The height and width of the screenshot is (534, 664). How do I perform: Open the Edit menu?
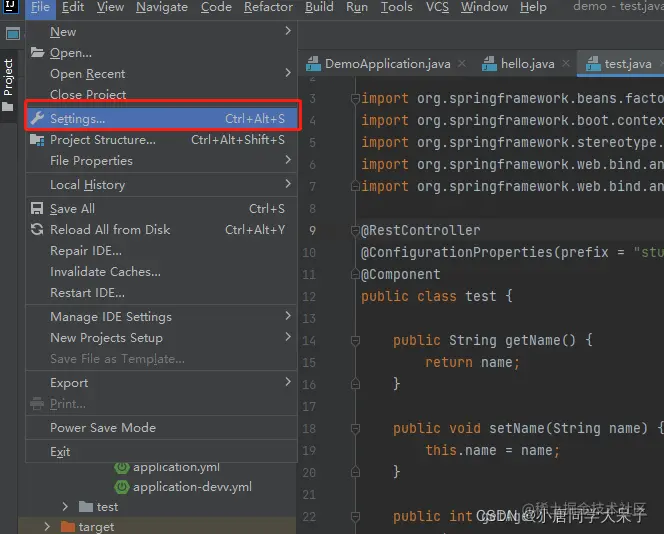[x=73, y=7]
